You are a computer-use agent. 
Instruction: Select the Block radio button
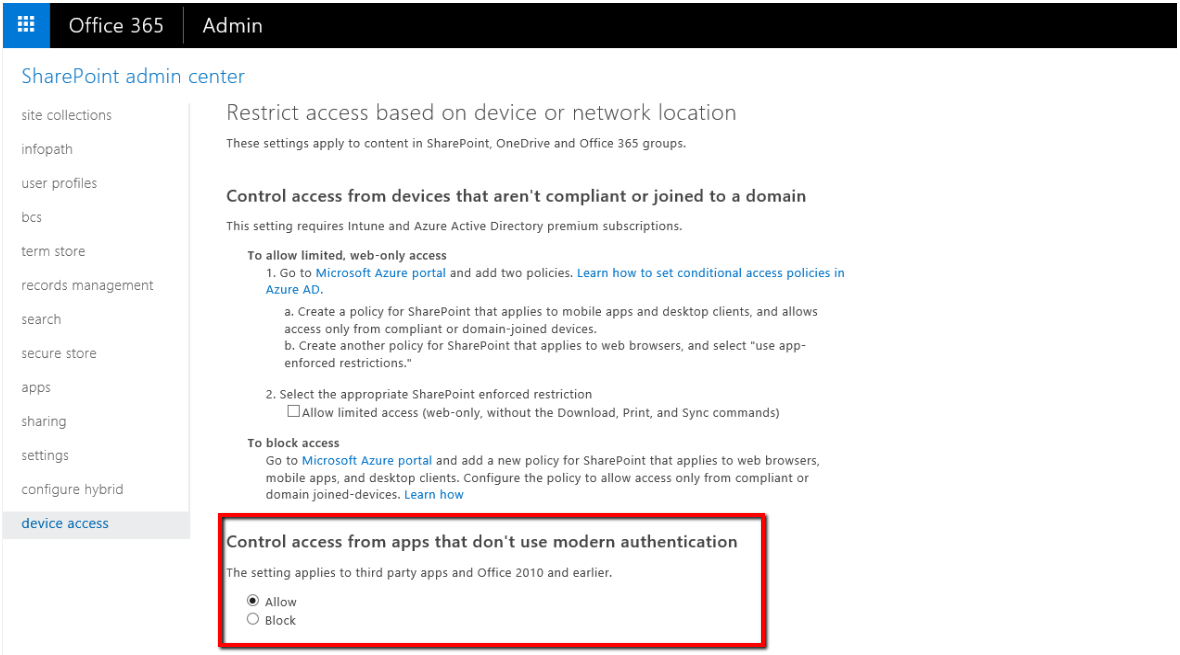[x=253, y=619]
